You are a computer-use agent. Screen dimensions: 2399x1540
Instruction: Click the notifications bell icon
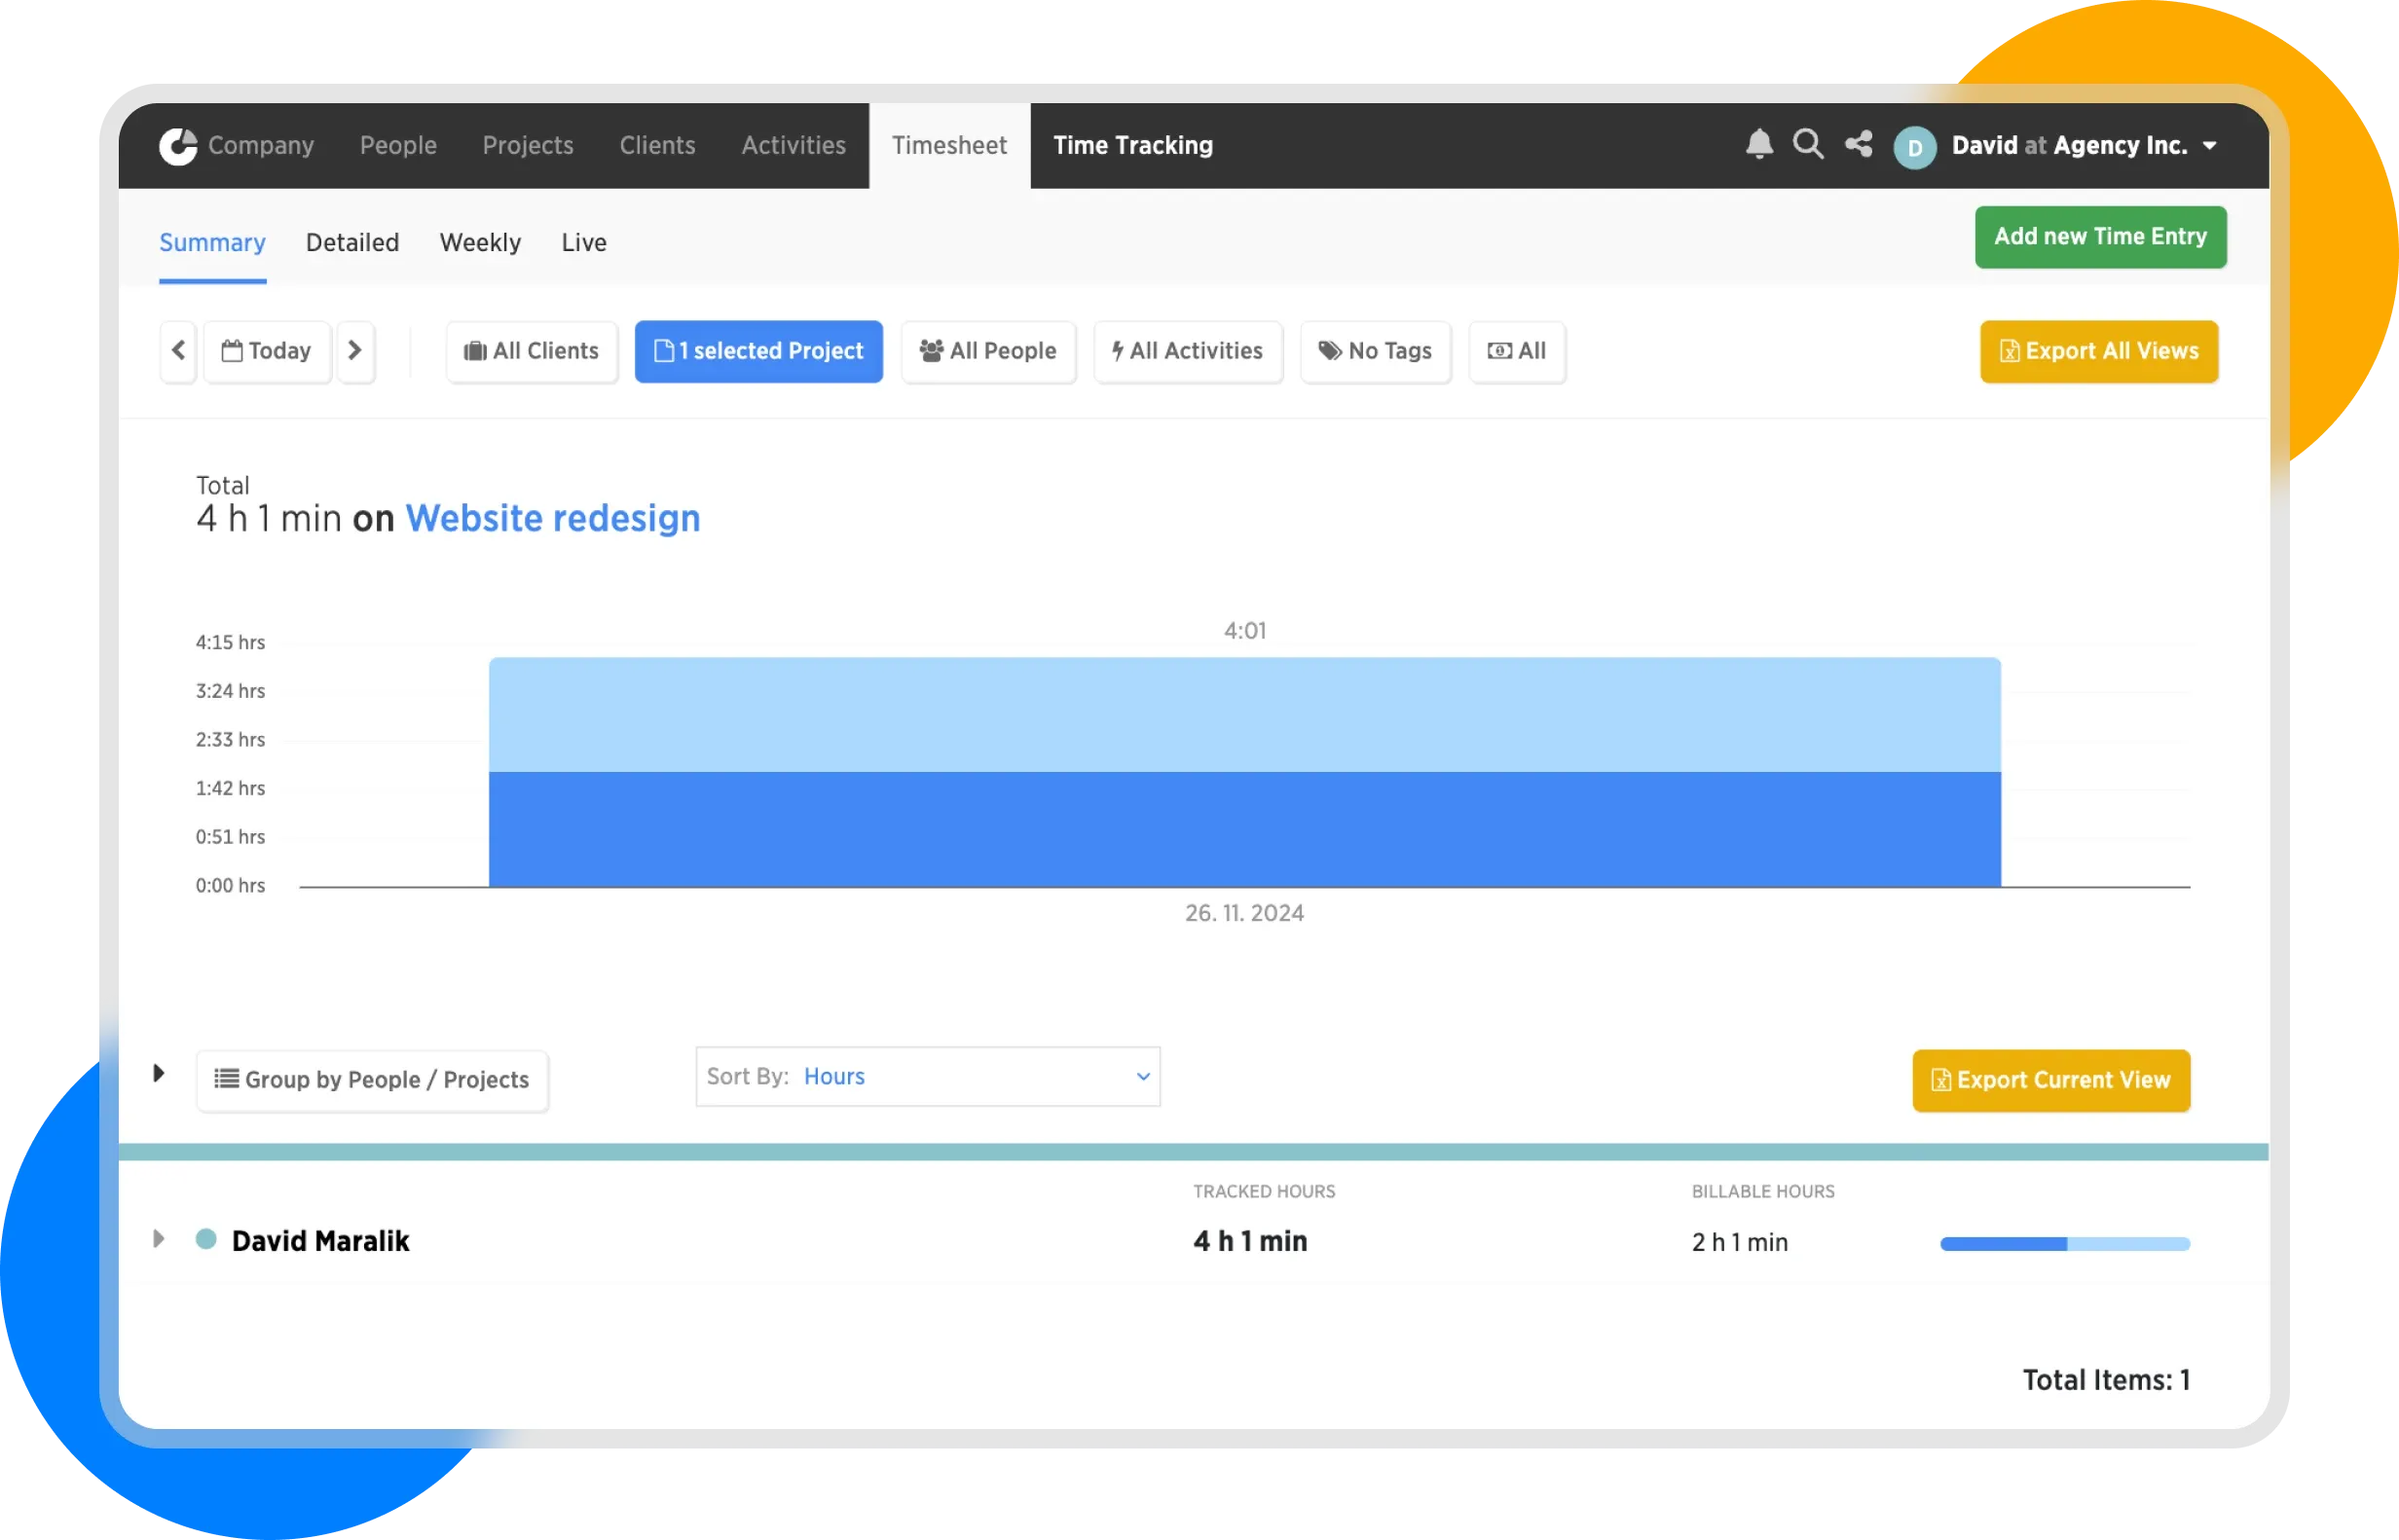(x=1759, y=144)
